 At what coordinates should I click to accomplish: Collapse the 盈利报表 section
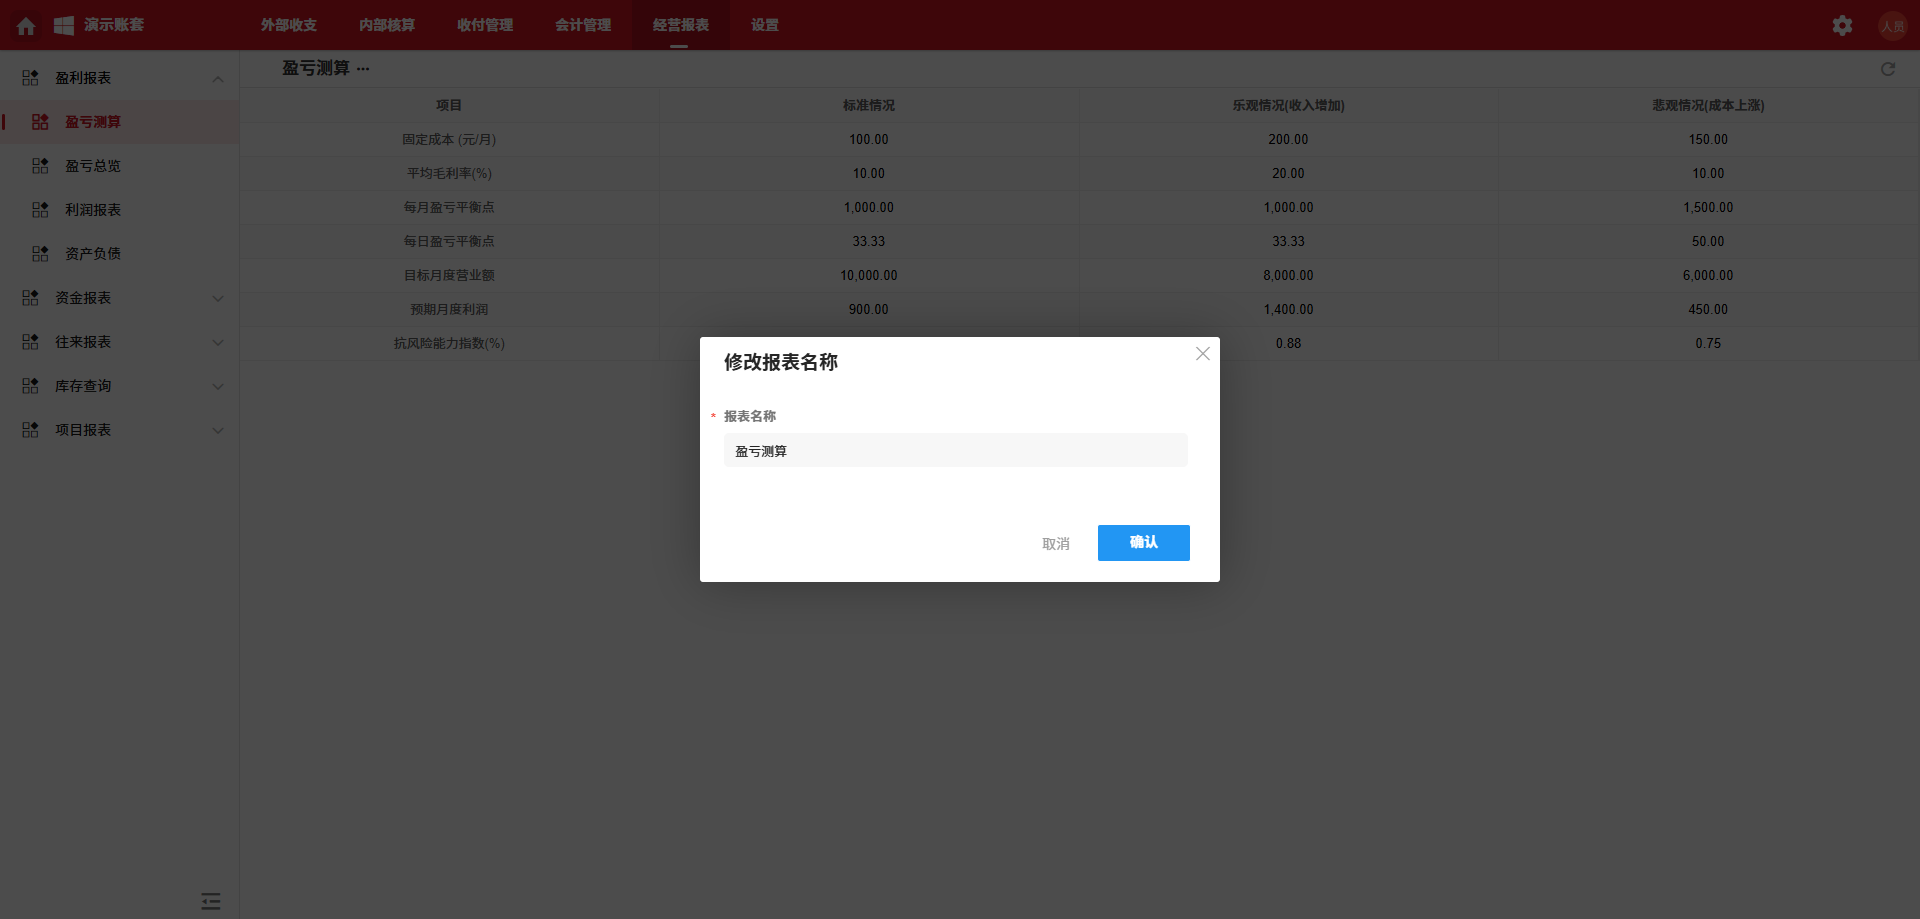pos(218,78)
